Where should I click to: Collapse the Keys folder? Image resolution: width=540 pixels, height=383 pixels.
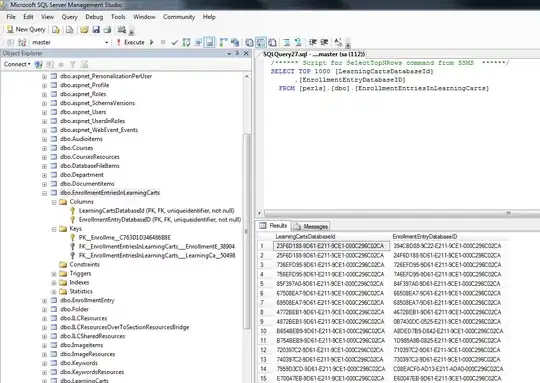click(54, 229)
